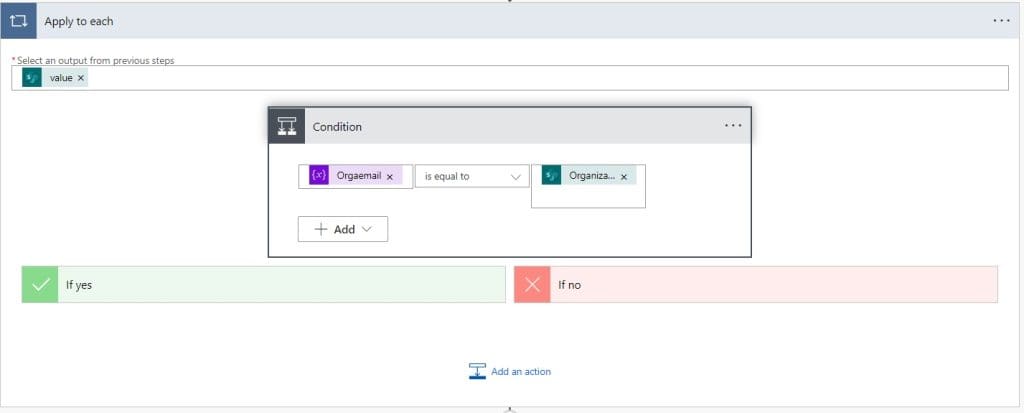This screenshot has width=1024, height=413.
Task: Open the 'is equal to' operator dropdown
Action: 472,176
